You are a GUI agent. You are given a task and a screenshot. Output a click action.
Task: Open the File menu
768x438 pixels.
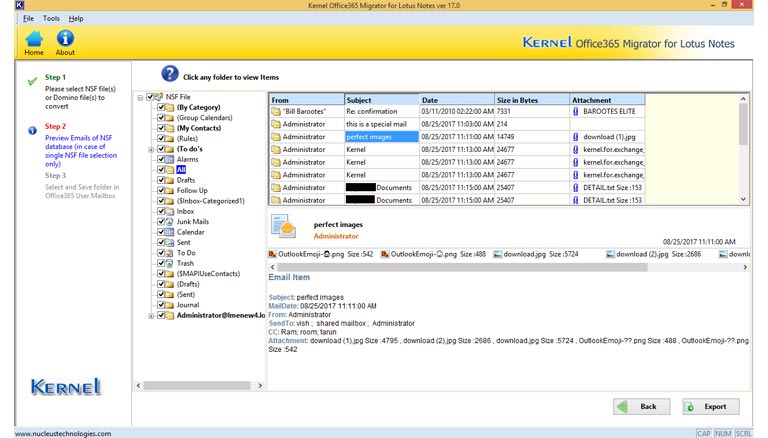click(27, 18)
